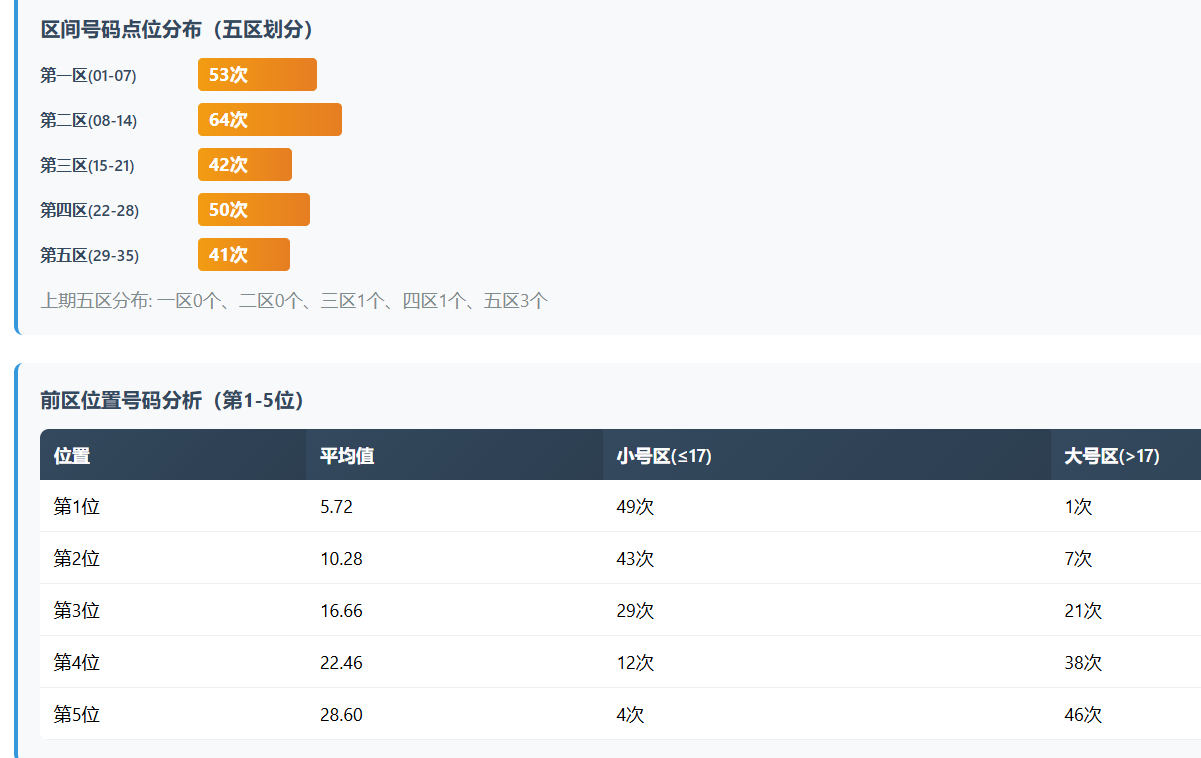The height and width of the screenshot is (758, 1201).
Task: Select the 第1位 row label
Action: [77, 507]
